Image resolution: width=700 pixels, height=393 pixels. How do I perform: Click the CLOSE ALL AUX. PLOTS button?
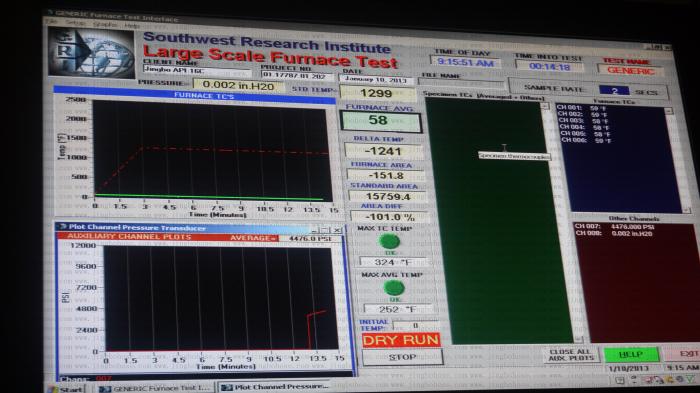point(570,355)
